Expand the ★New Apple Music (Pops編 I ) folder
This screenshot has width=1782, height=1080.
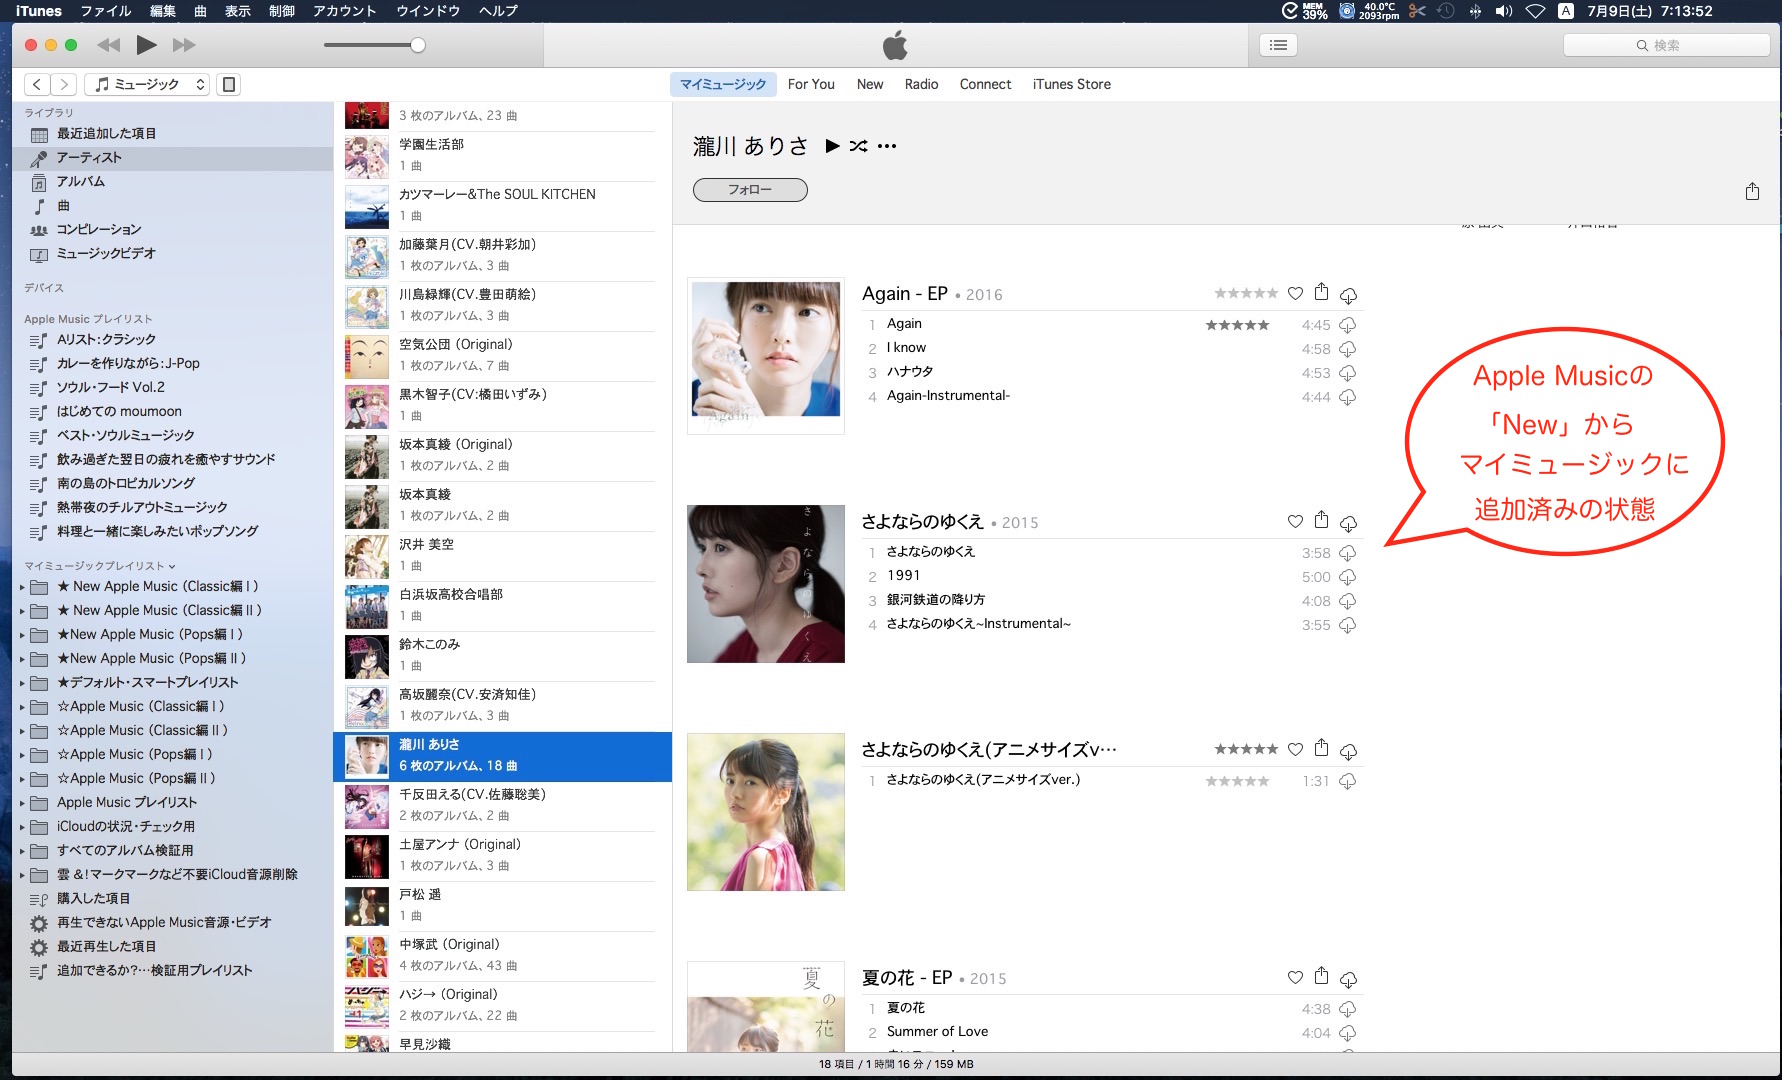[22, 635]
